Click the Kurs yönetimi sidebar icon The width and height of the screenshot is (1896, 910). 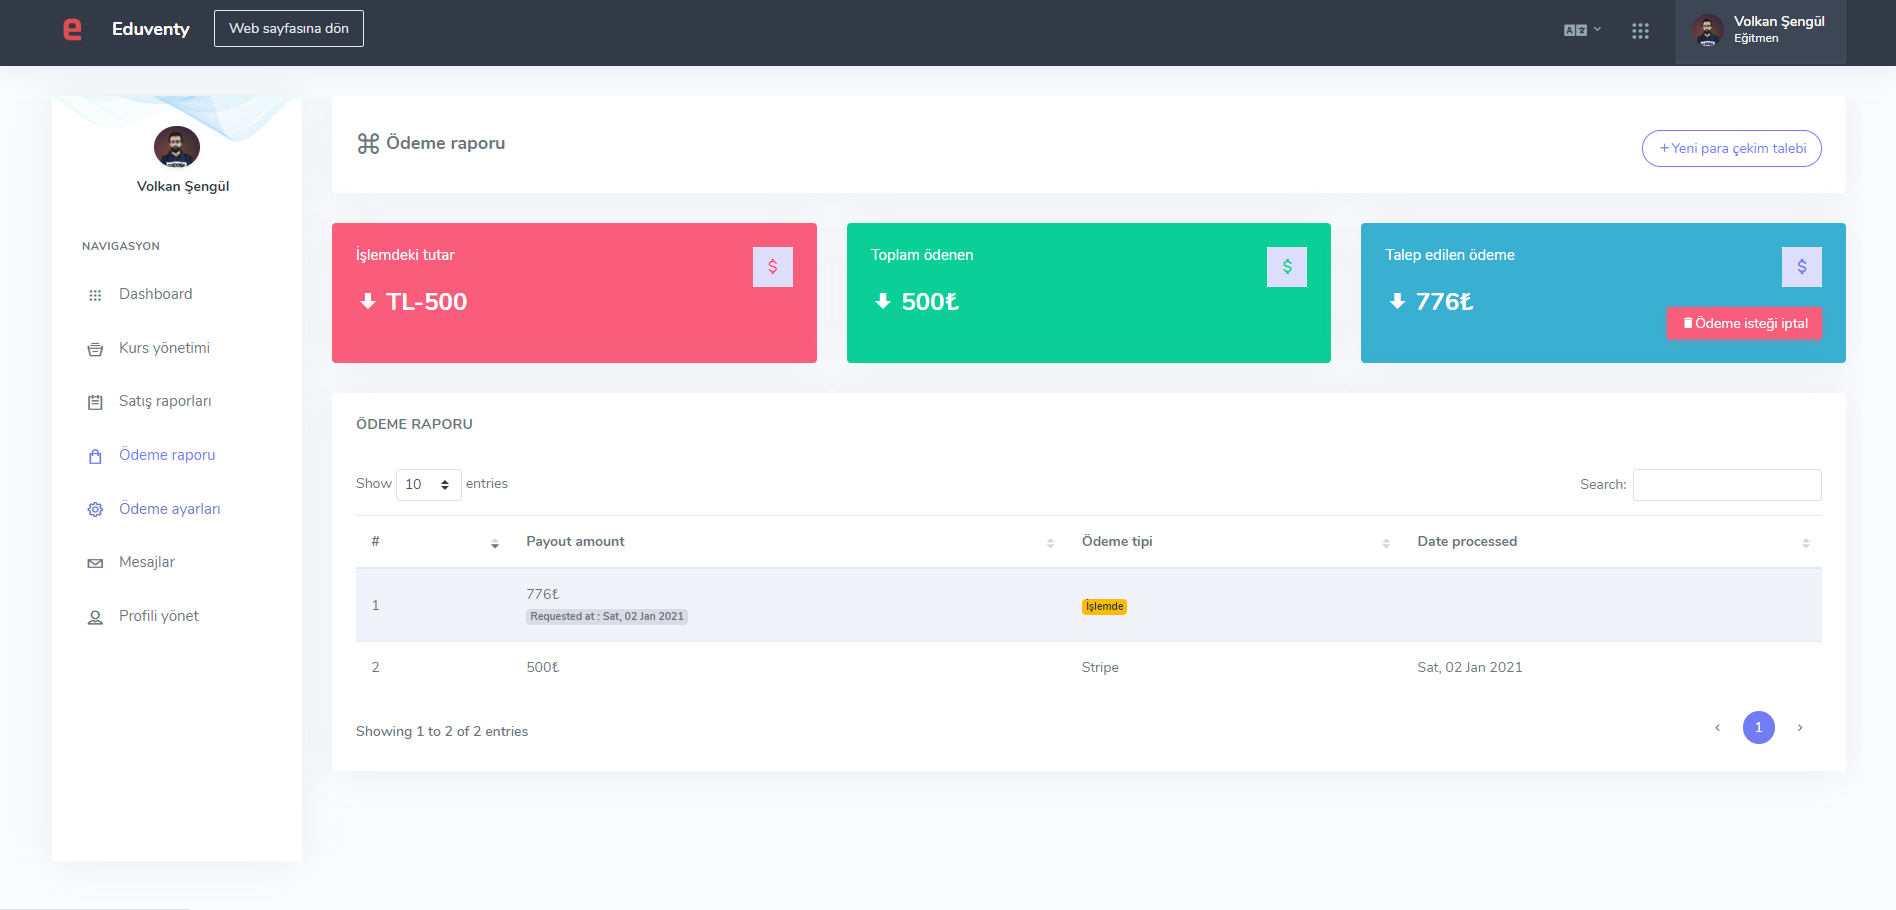click(95, 349)
